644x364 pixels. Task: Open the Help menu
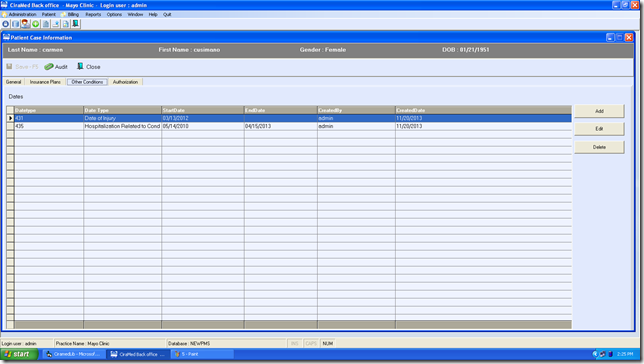(x=153, y=14)
